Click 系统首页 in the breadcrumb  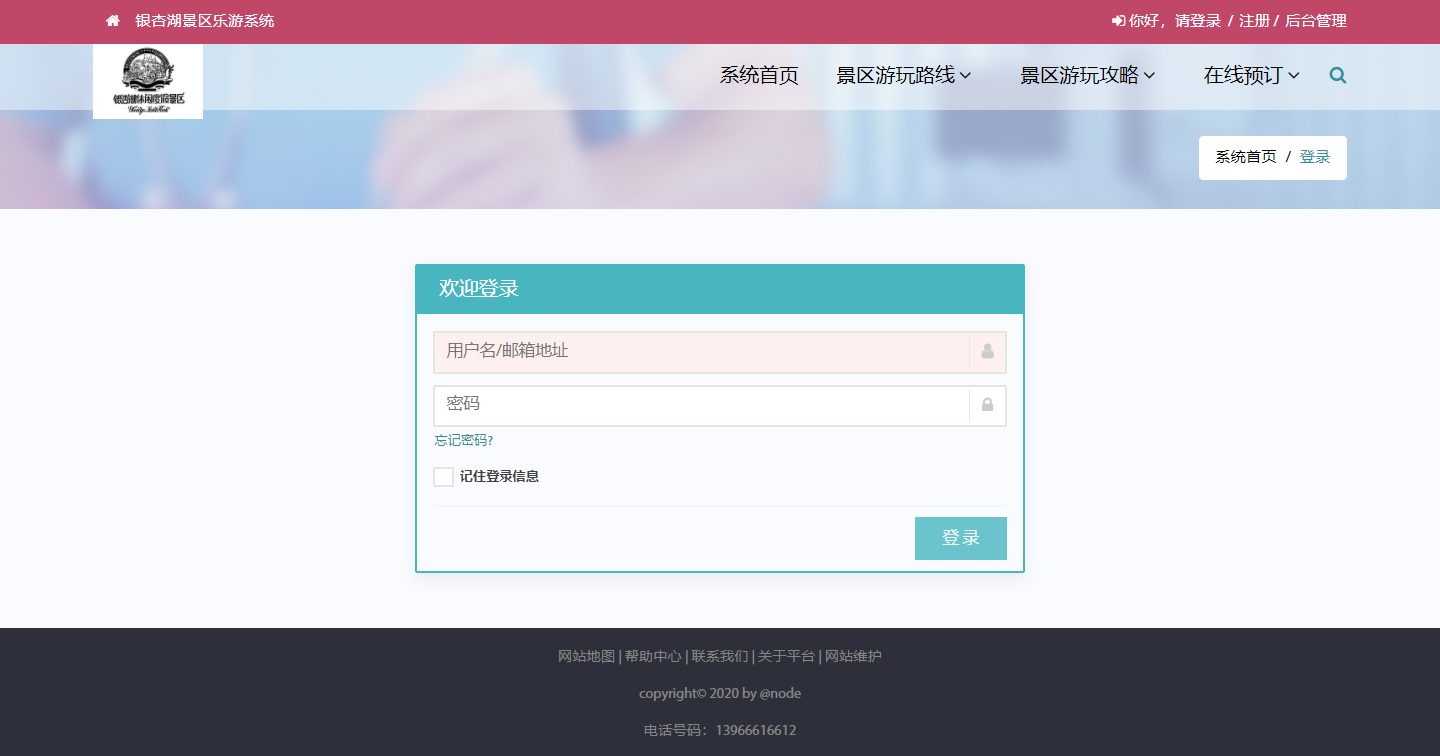(x=1245, y=157)
